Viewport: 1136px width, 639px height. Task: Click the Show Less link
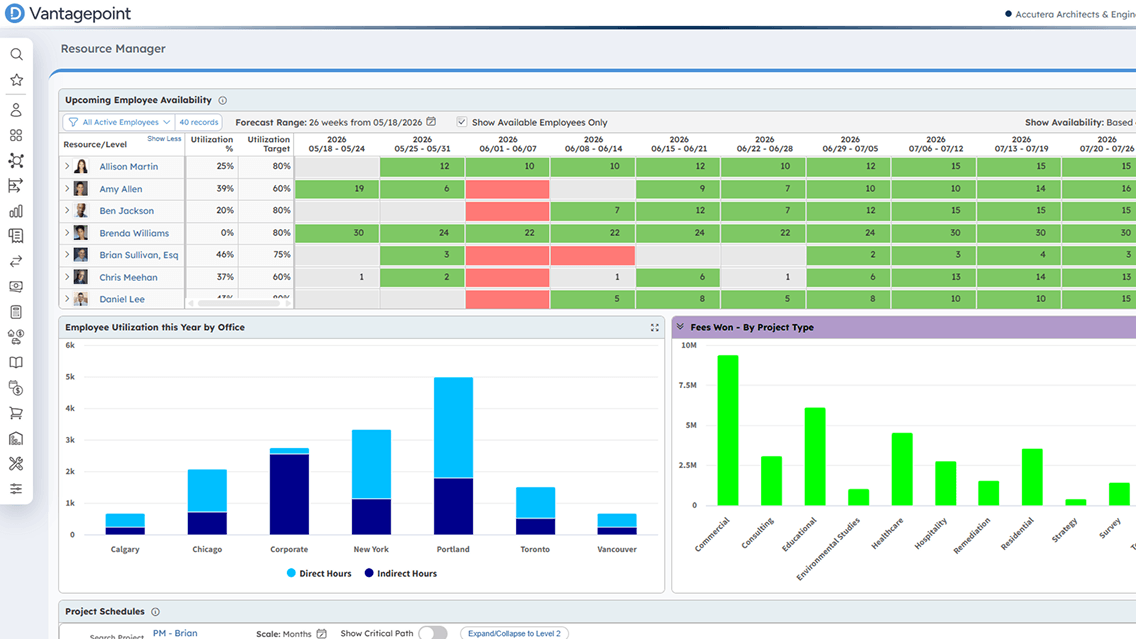click(x=164, y=138)
